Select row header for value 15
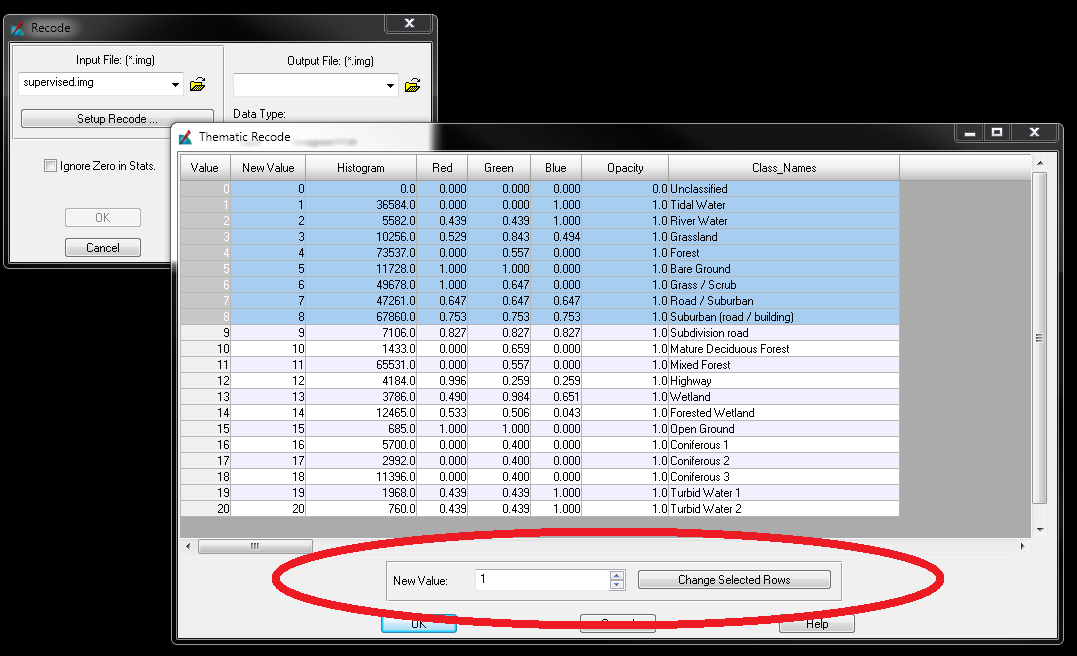This screenshot has width=1077, height=656. (x=205, y=429)
